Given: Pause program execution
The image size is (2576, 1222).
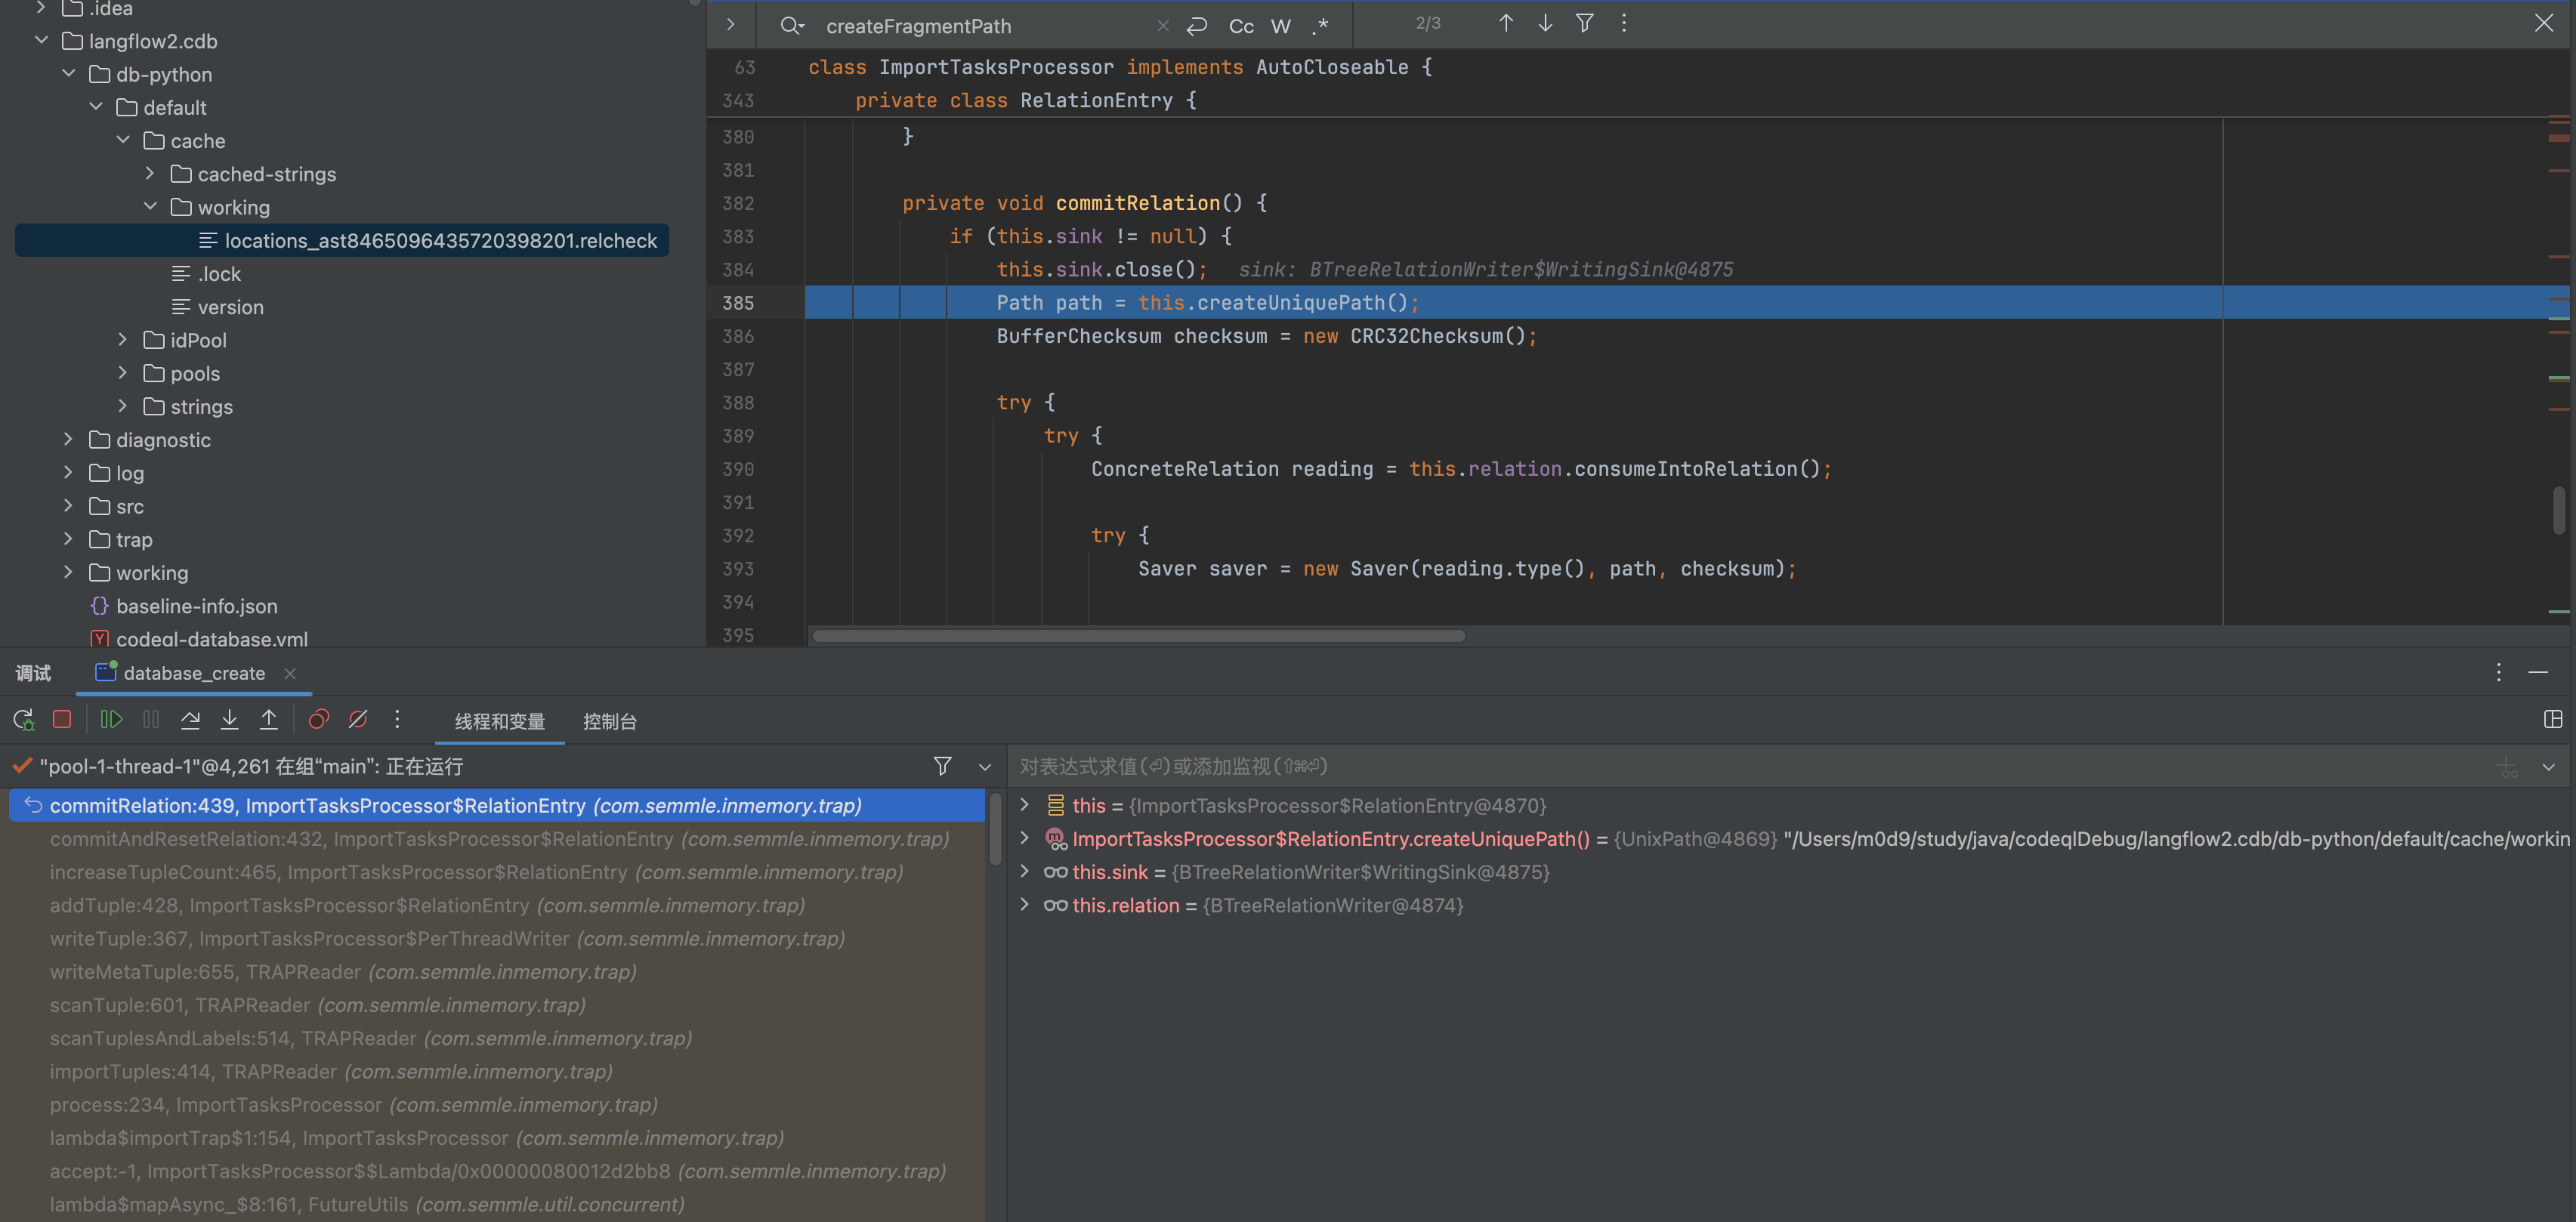Looking at the screenshot, I should tap(151, 719).
